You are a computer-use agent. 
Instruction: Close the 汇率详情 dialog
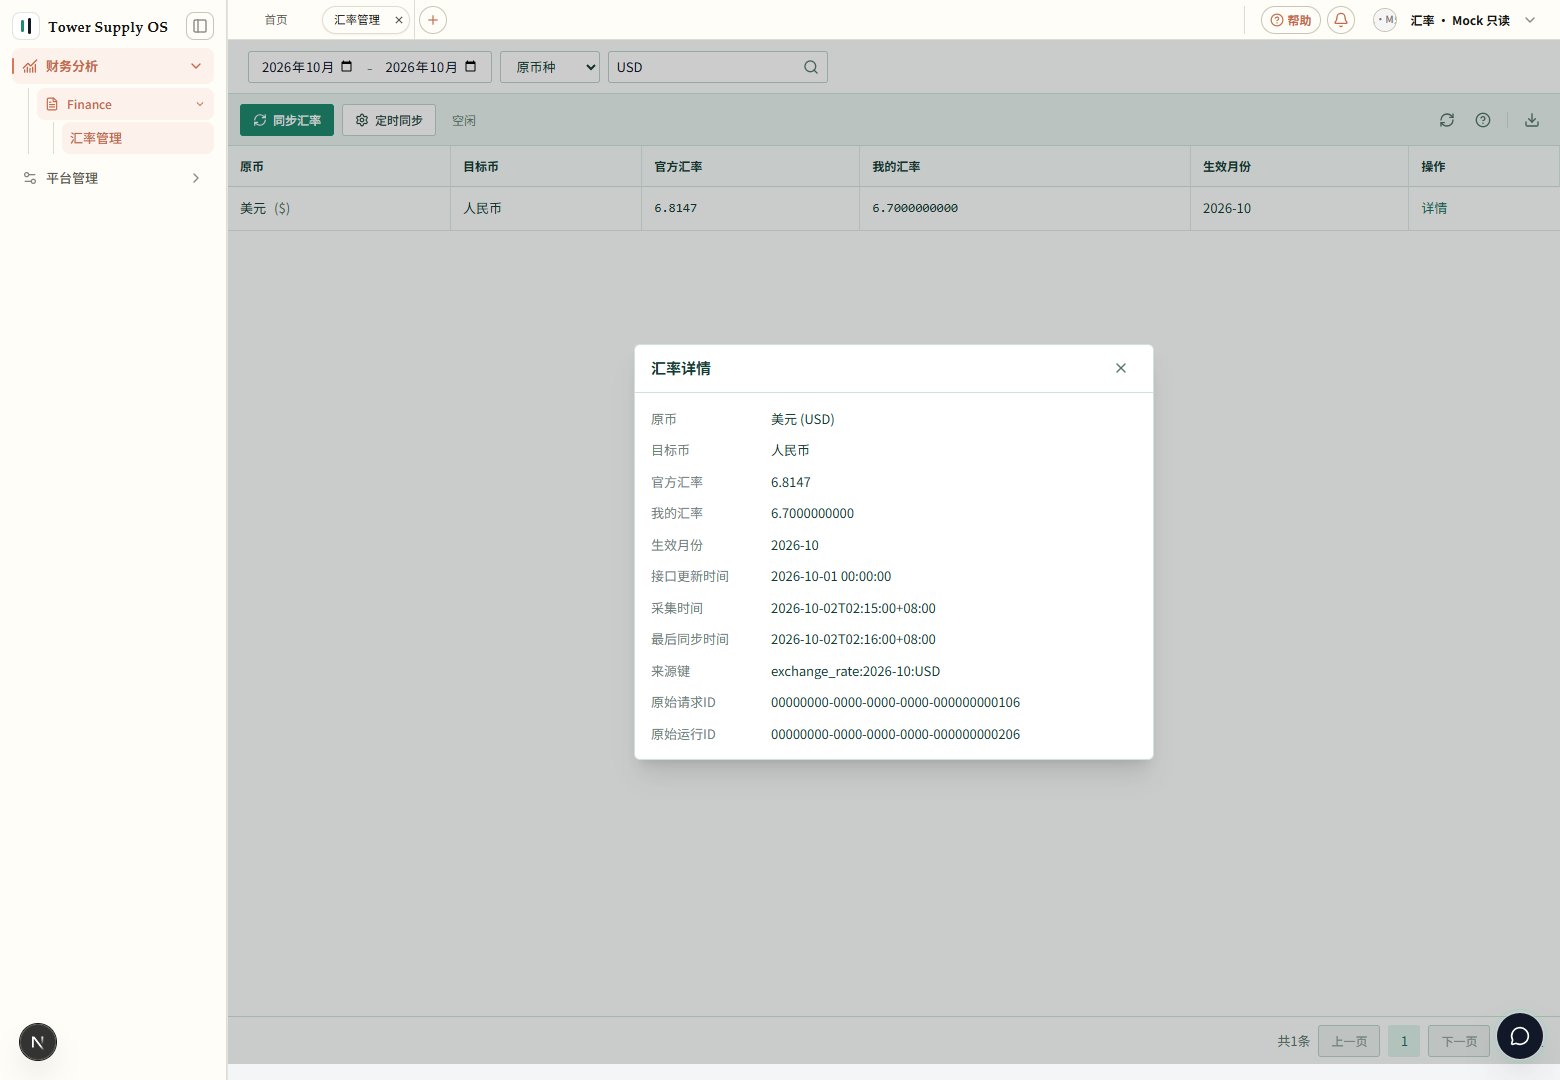pos(1121,368)
